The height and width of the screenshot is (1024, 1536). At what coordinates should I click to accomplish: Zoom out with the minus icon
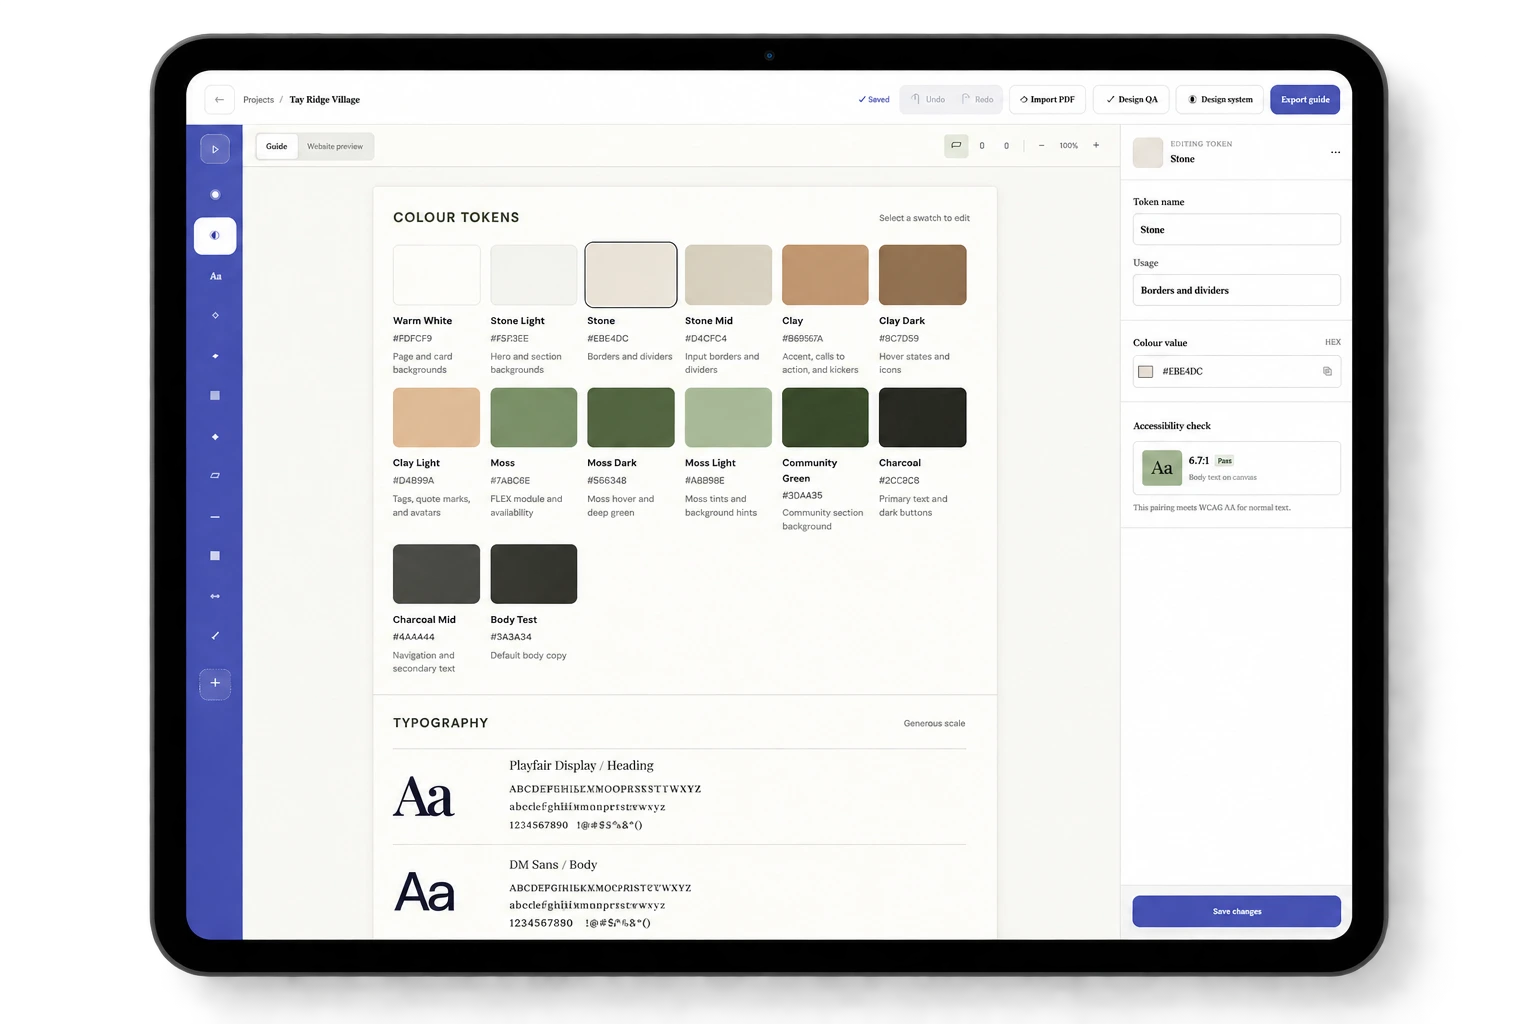coord(1041,146)
